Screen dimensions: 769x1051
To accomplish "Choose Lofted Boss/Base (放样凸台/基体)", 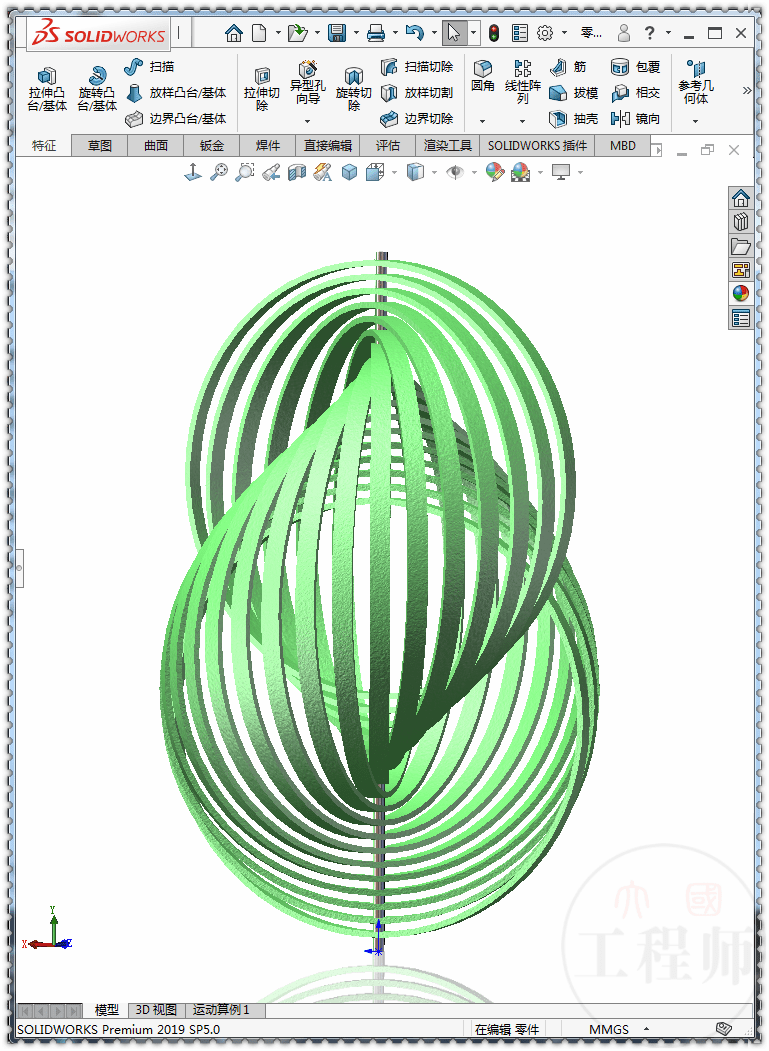I will [176, 92].
